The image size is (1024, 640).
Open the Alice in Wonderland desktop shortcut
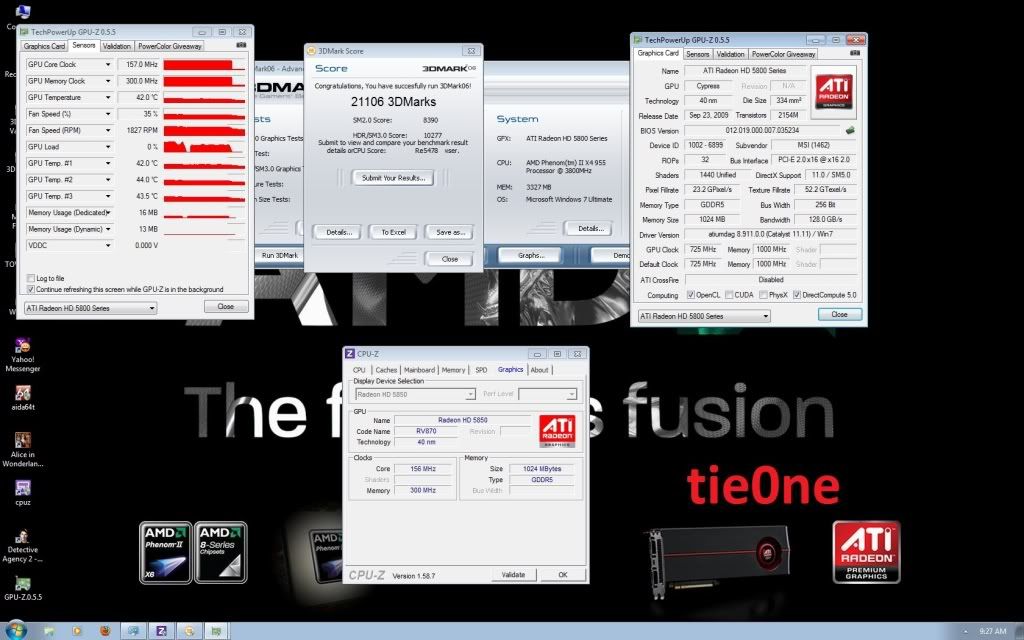23,449
